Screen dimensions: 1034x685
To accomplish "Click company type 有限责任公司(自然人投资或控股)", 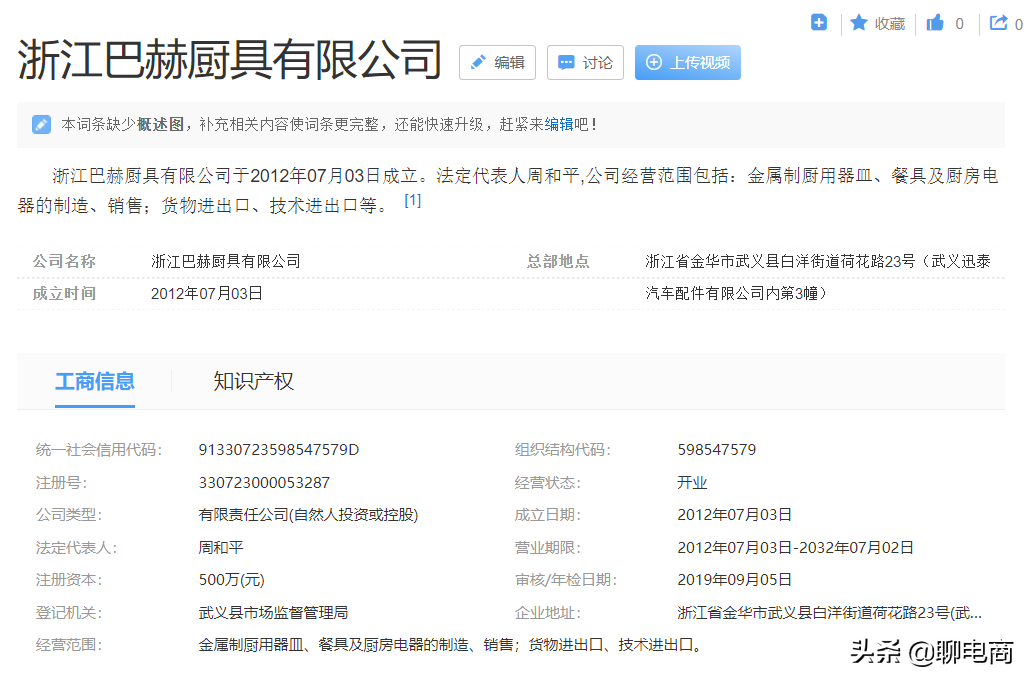I will [308, 515].
